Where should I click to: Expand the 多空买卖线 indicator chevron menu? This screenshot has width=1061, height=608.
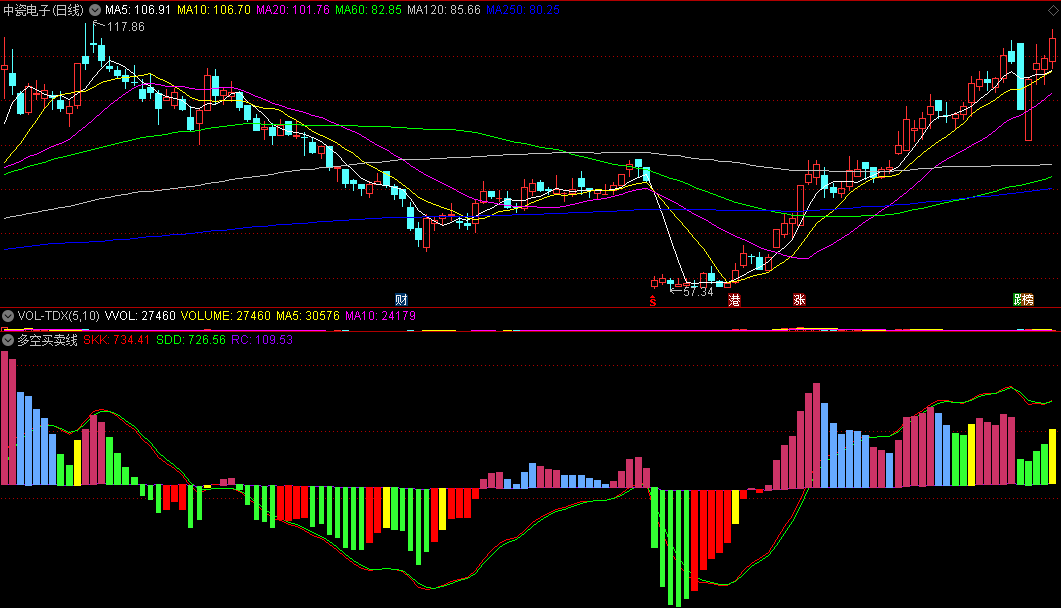[x=8, y=340]
